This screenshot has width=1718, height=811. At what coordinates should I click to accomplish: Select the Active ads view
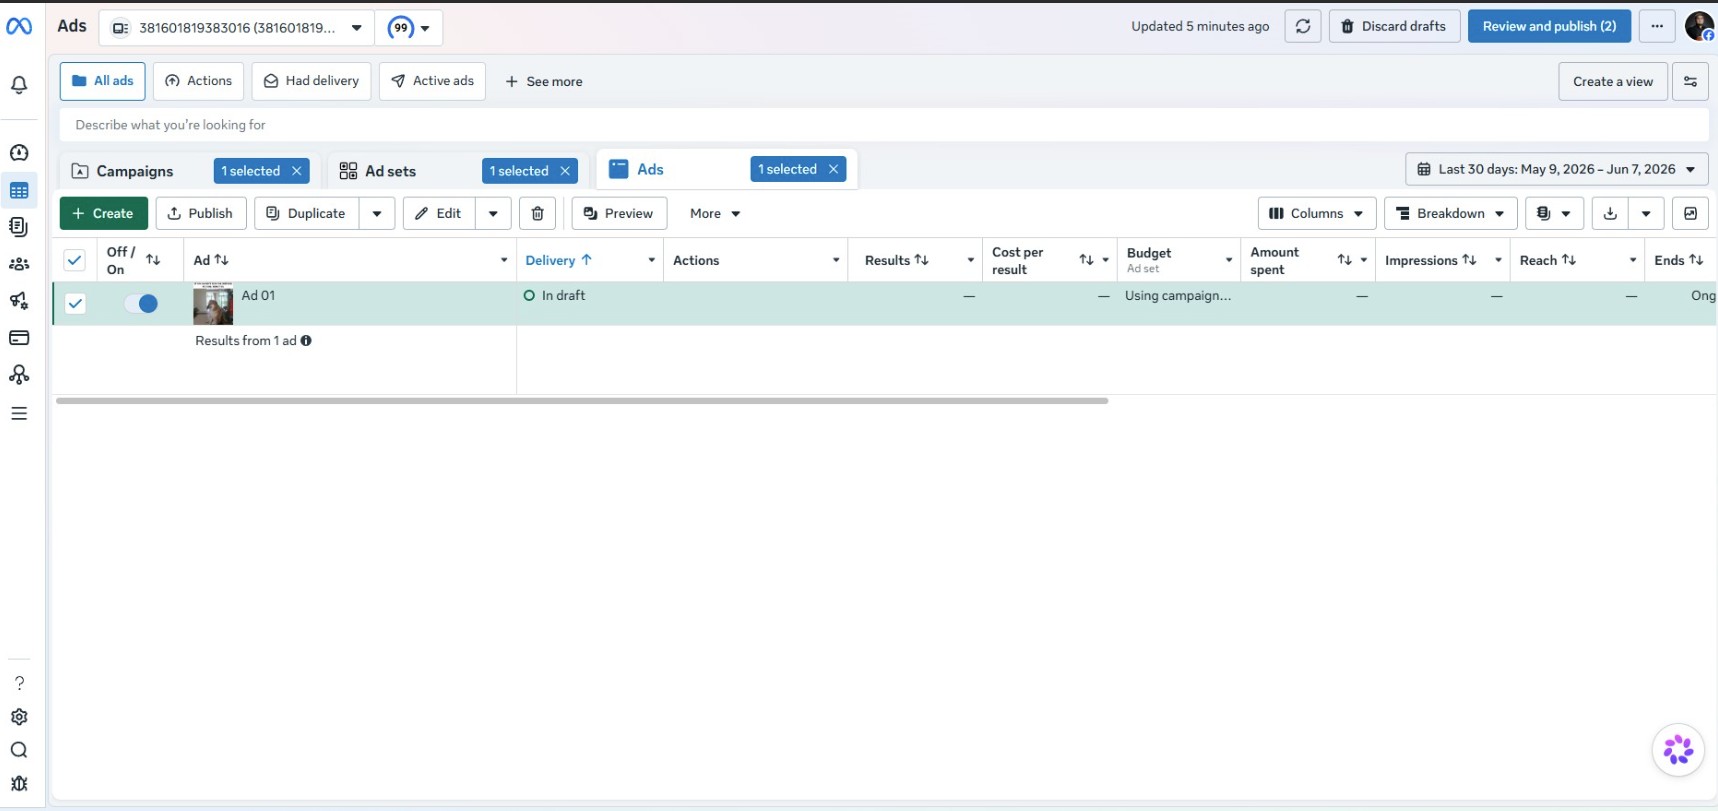(432, 81)
